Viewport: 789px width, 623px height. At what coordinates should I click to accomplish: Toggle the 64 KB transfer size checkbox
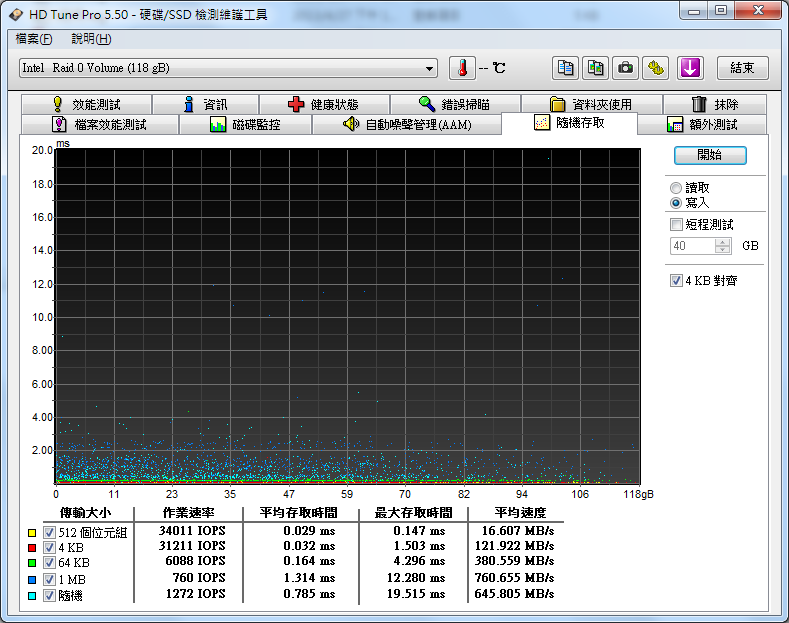tap(49, 563)
